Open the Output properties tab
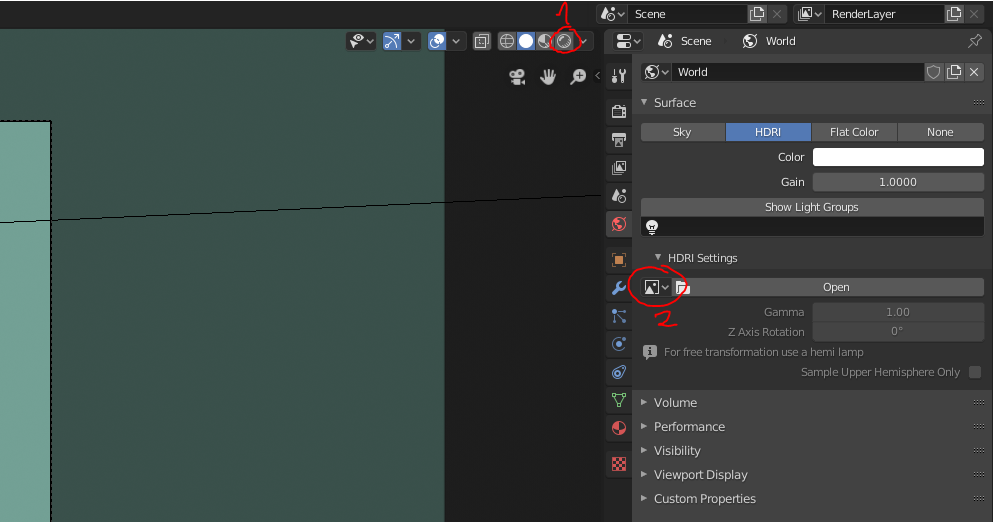This screenshot has width=993, height=522. click(x=619, y=139)
